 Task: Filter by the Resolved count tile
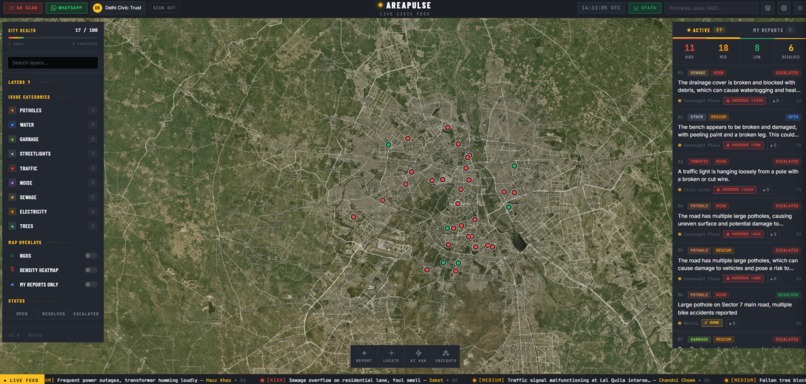tap(791, 51)
